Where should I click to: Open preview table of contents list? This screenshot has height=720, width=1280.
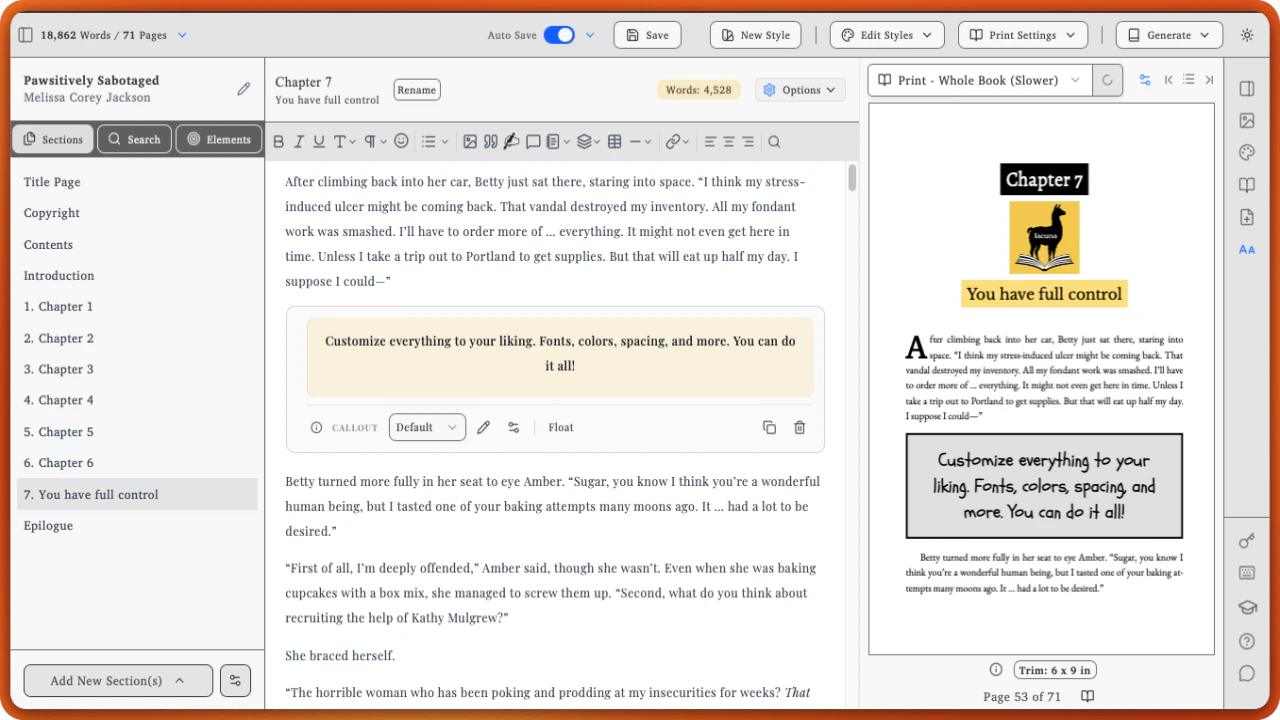1188,80
